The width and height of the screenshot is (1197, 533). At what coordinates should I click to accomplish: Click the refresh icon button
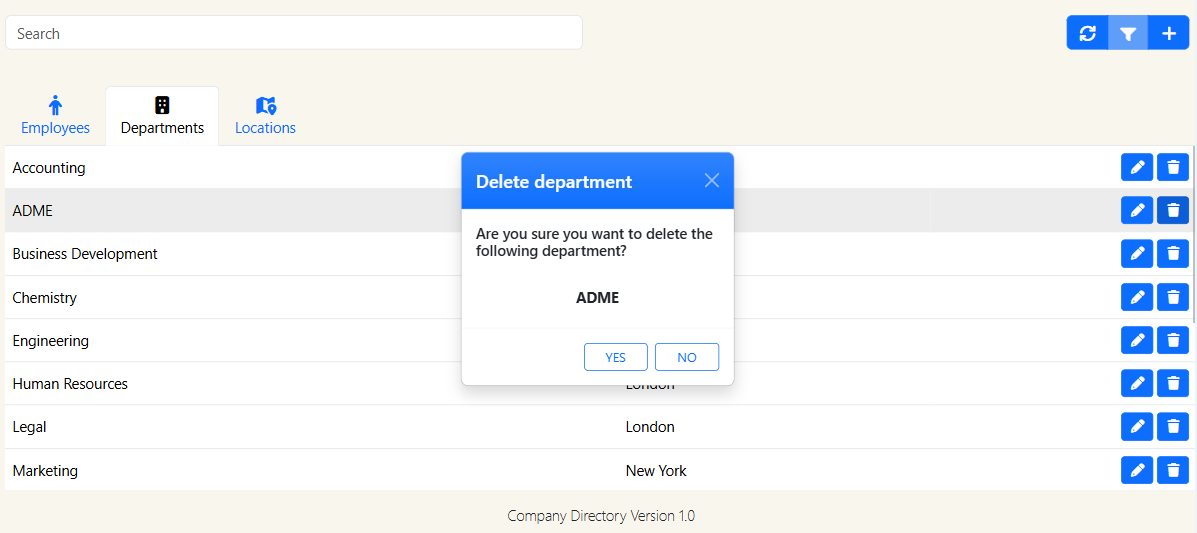tap(1087, 33)
